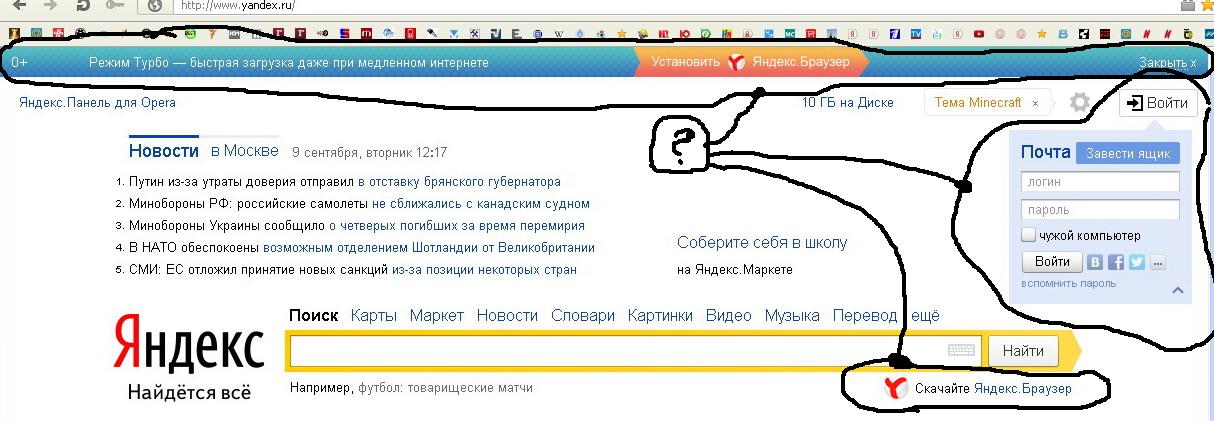The width and height of the screenshot is (1214, 421).
Task: Focus the логин input field
Action: pos(1100,182)
